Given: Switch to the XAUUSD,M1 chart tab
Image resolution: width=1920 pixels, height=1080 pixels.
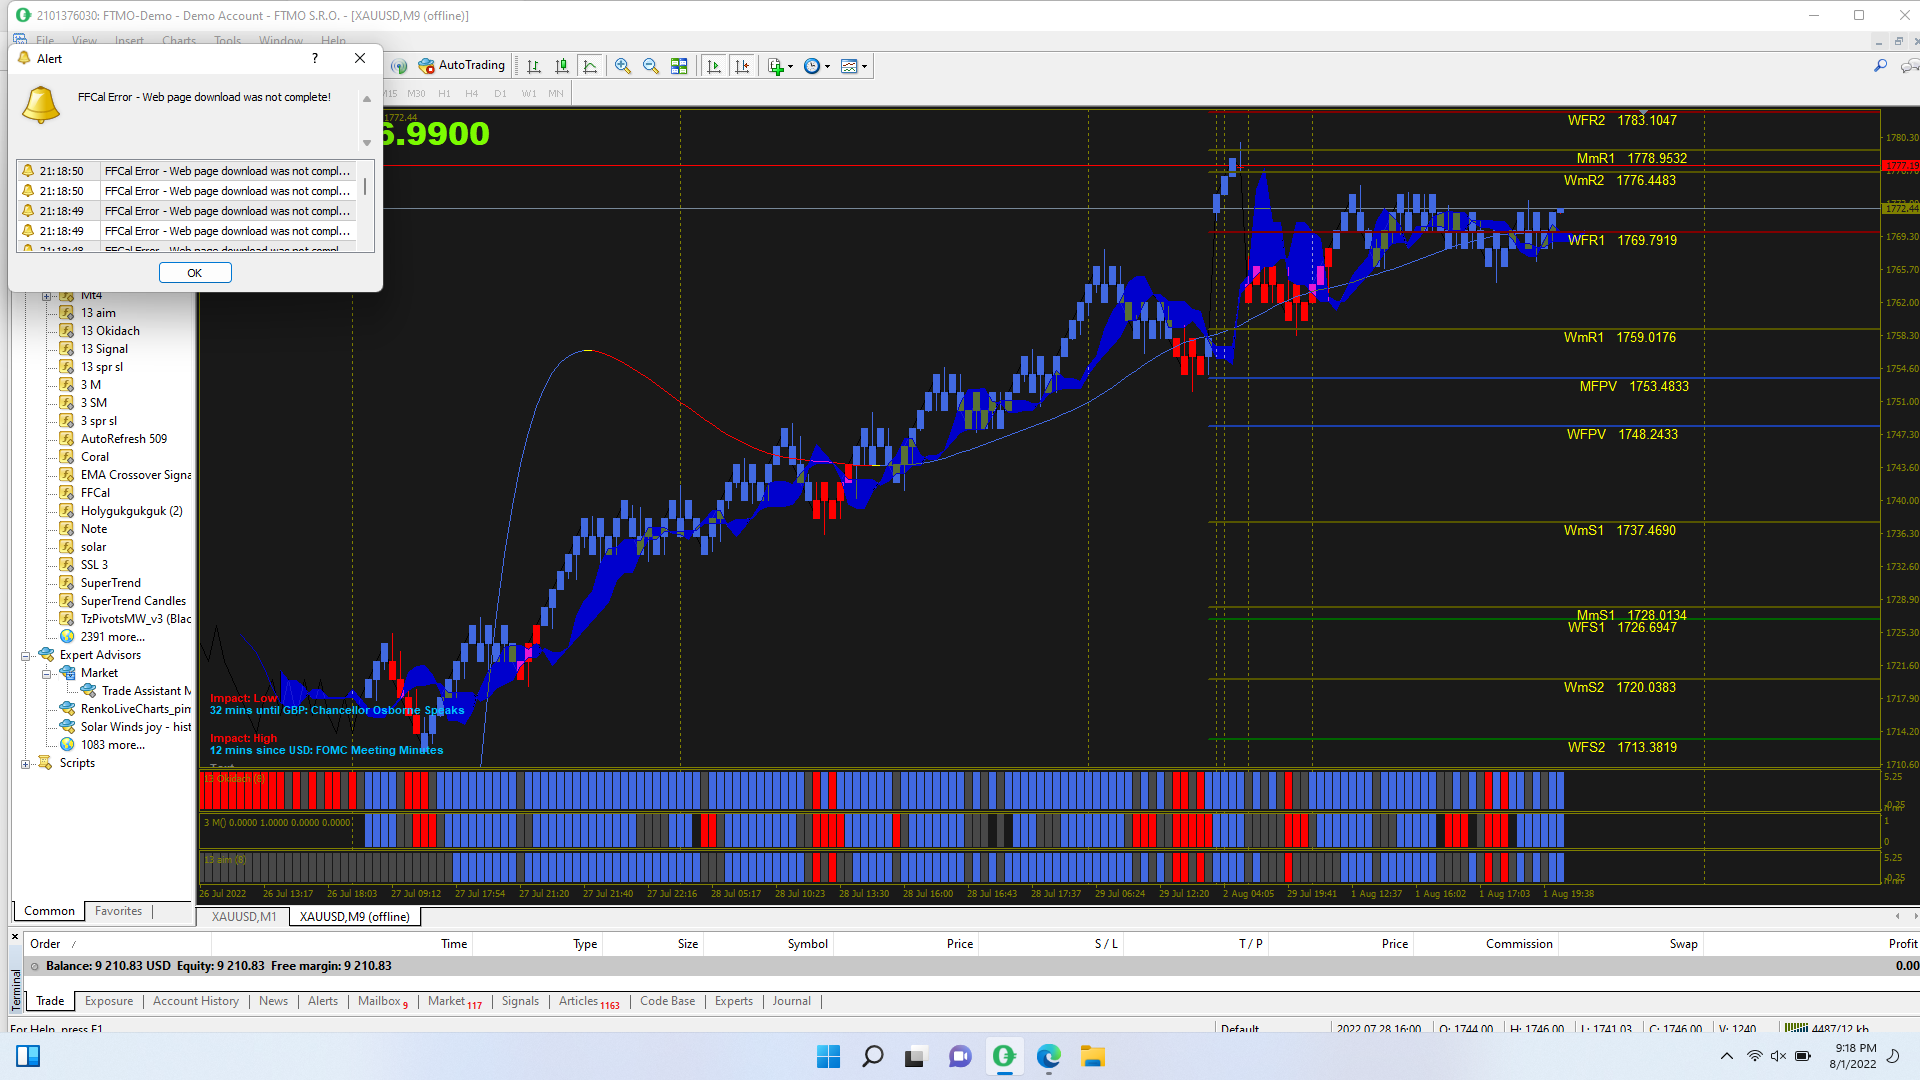Looking at the screenshot, I should [244, 917].
